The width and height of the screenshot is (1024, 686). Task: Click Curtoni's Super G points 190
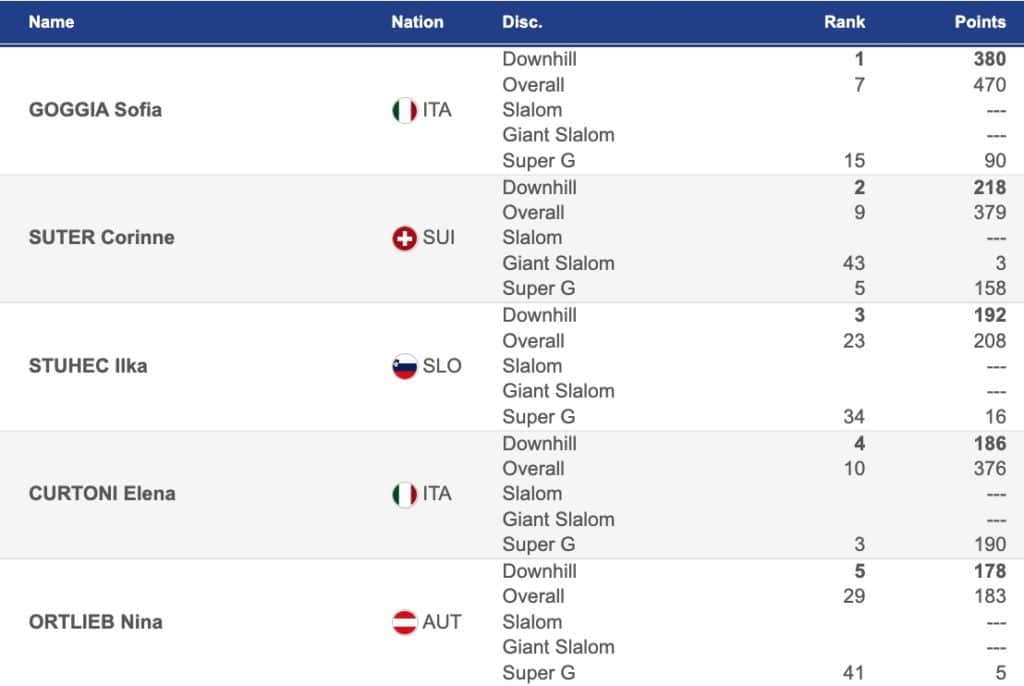[989, 545]
